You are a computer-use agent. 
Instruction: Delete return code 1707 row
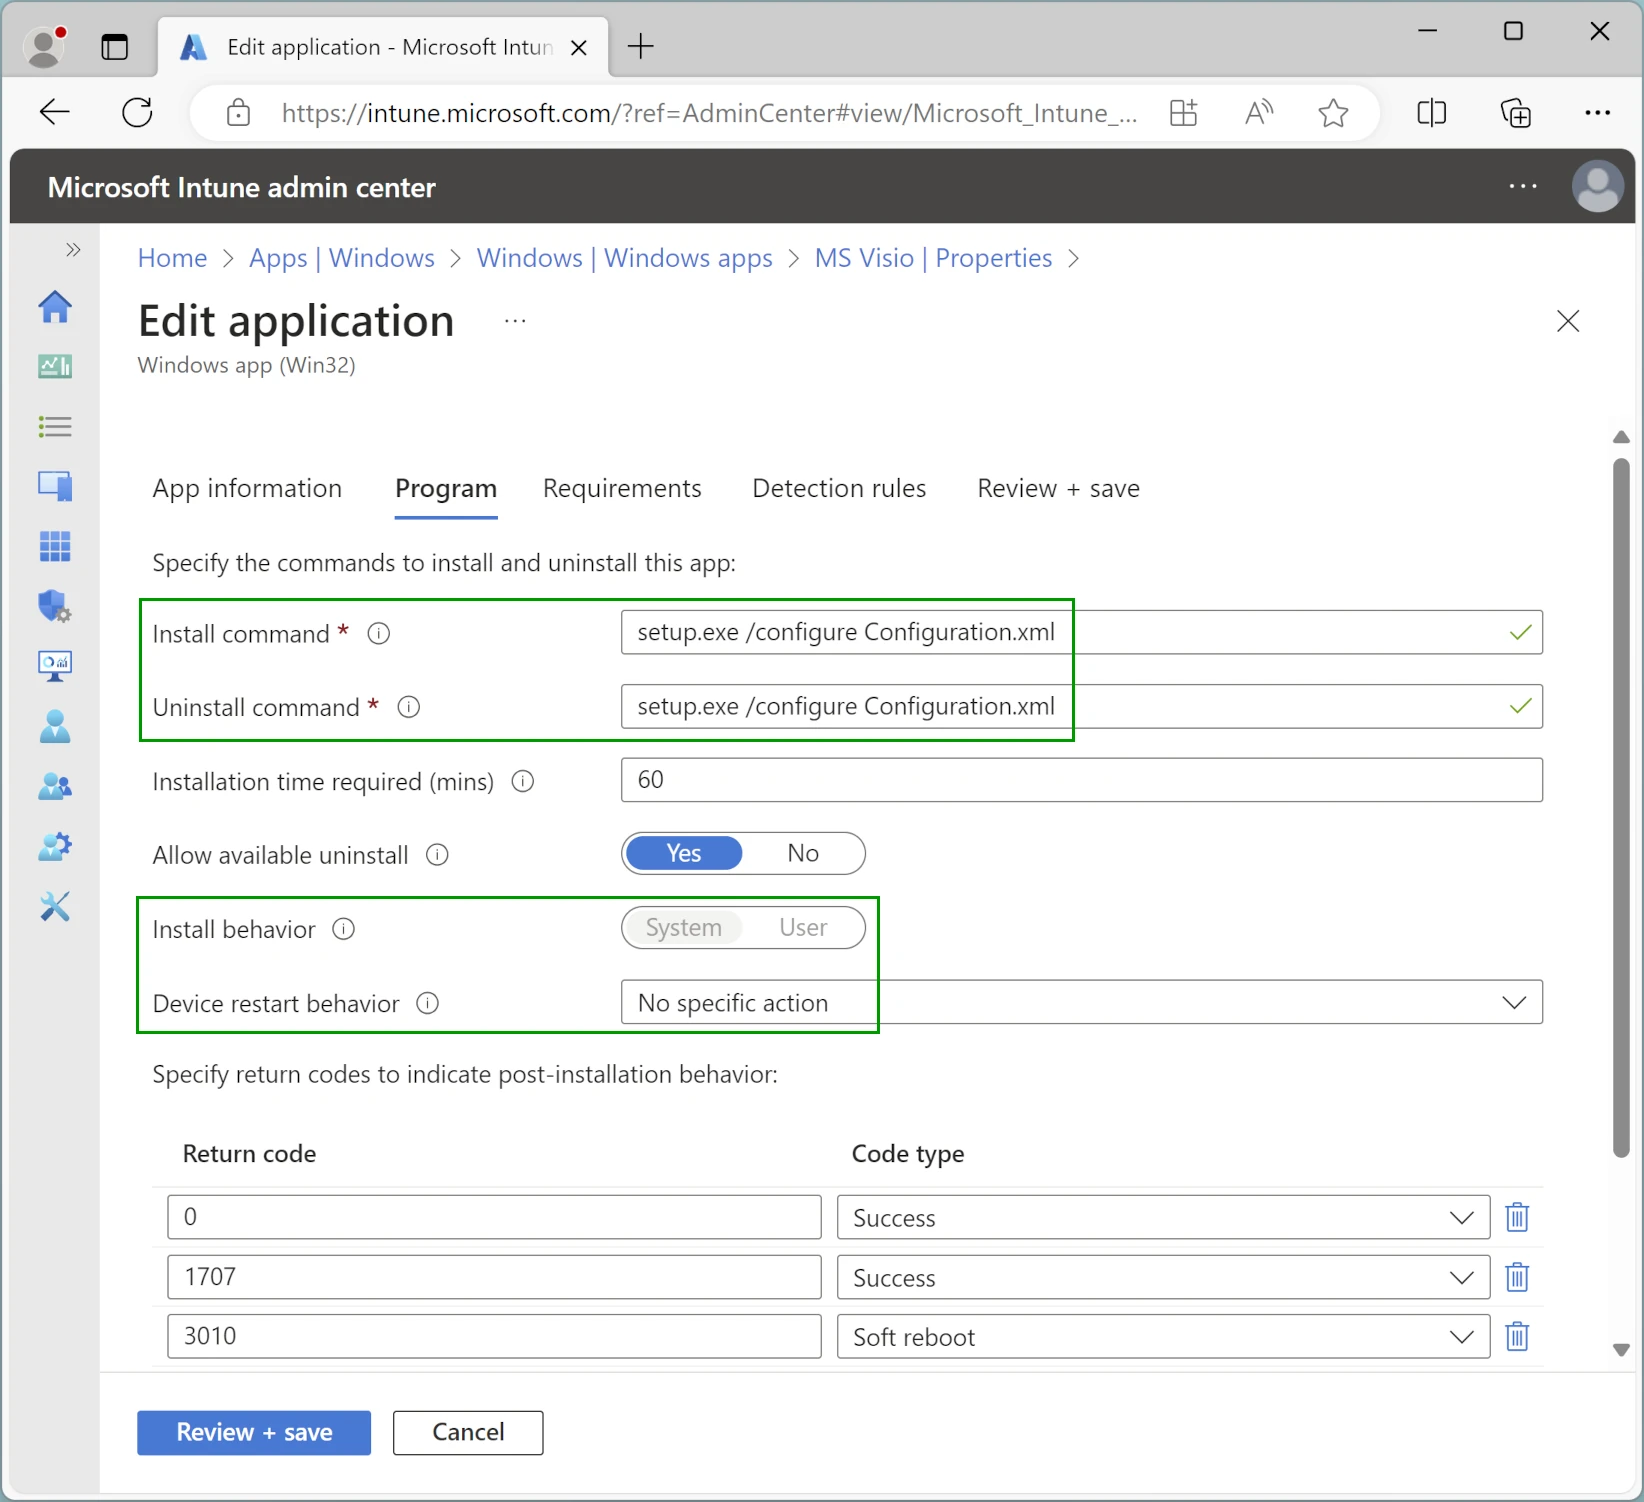pyautogui.click(x=1517, y=1277)
